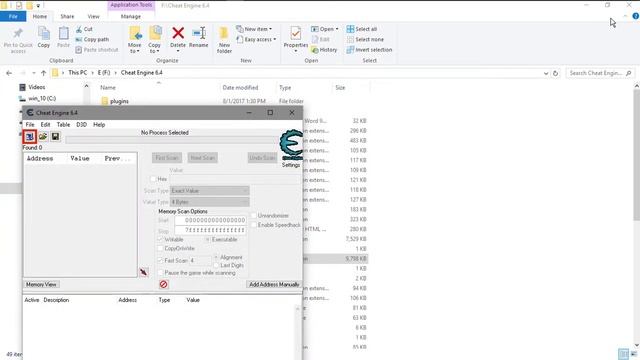Click Paste shortcut in the Clipboard group
Screen dimensions: 640x360
[97, 50]
